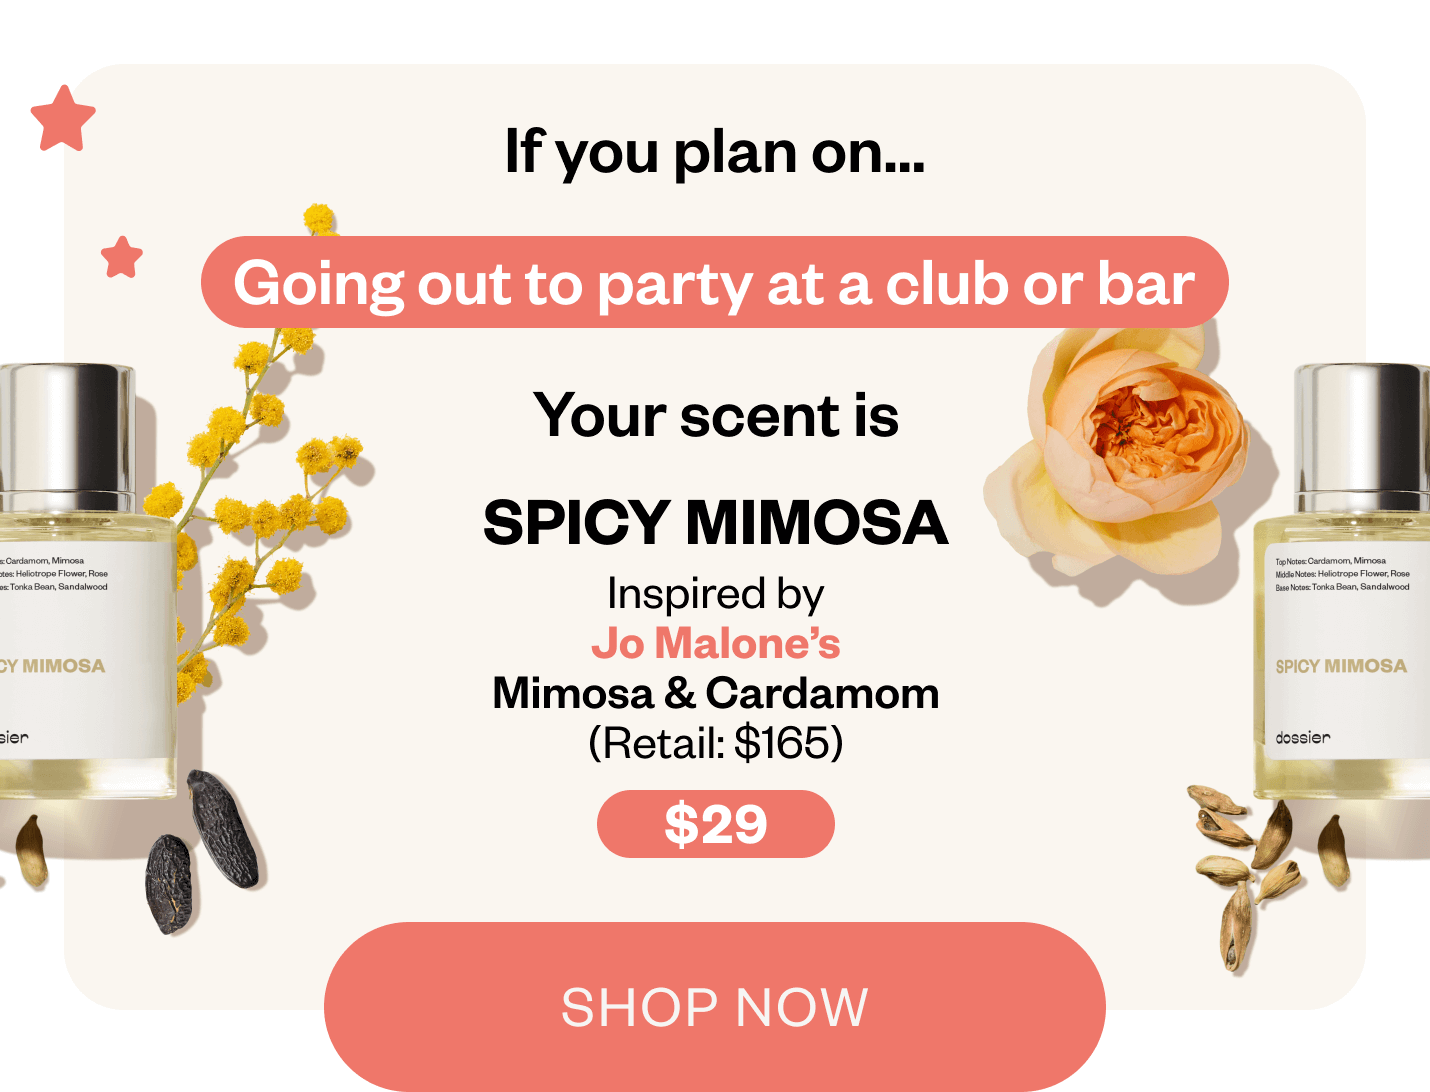Click the SHOP NOW button
Viewport: 1430px width, 1092px height.
pos(715,1006)
